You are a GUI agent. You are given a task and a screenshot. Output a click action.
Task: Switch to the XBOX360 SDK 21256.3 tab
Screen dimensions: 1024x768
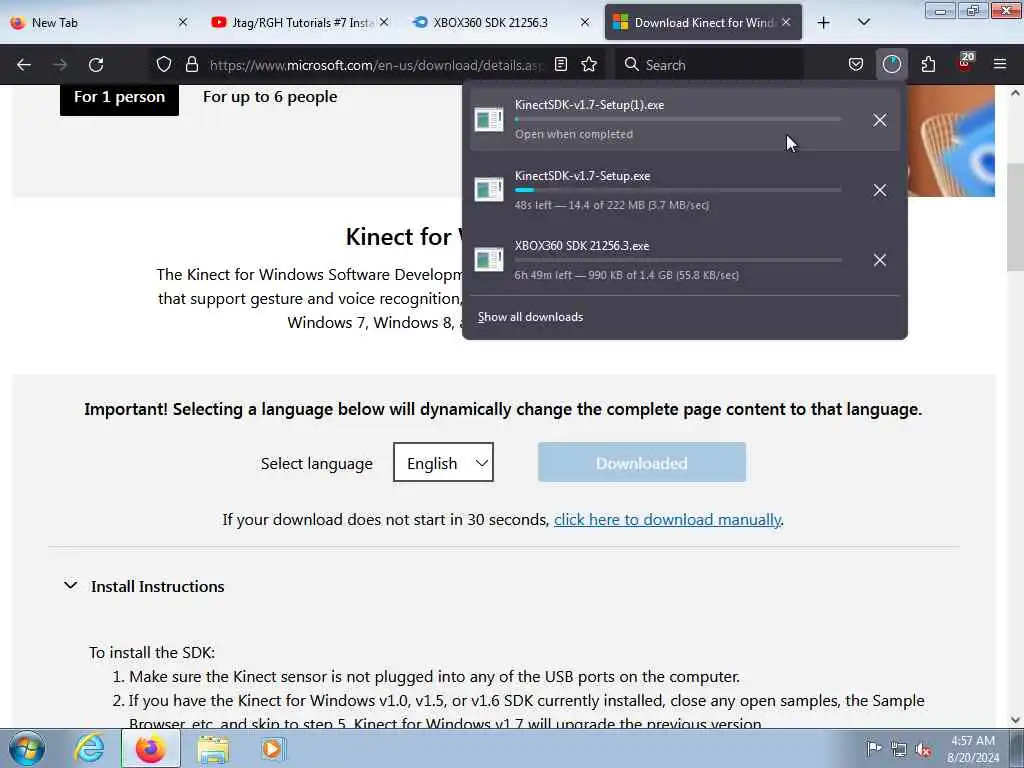(501, 23)
